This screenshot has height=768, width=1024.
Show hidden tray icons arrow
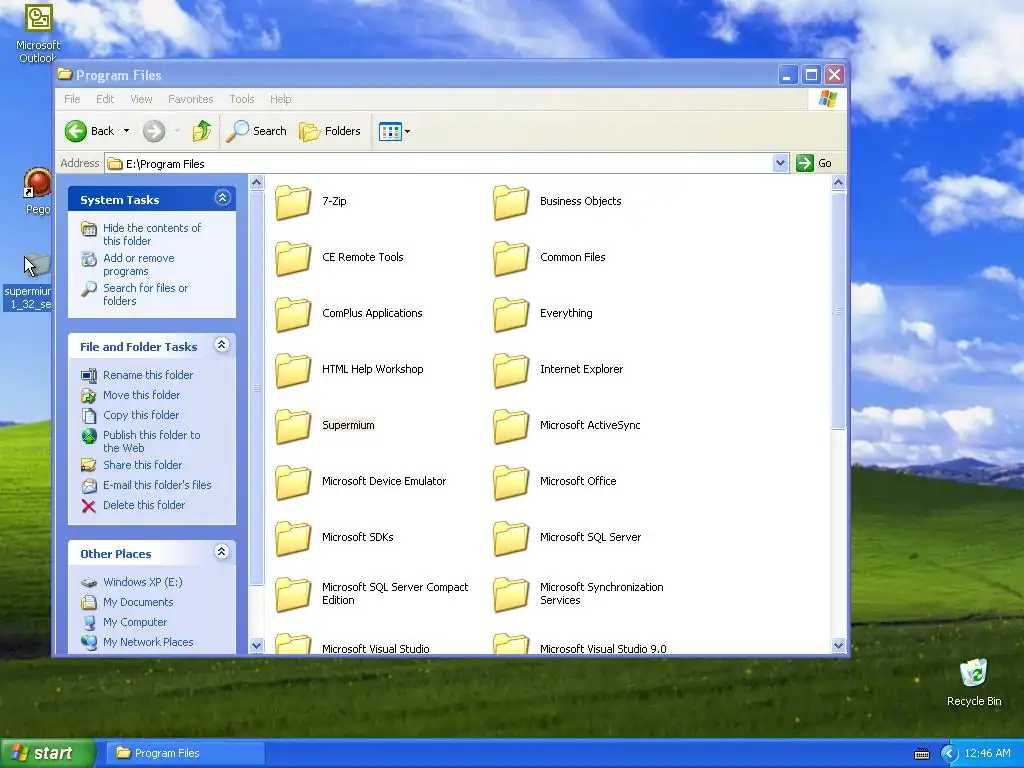tap(949, 754)
